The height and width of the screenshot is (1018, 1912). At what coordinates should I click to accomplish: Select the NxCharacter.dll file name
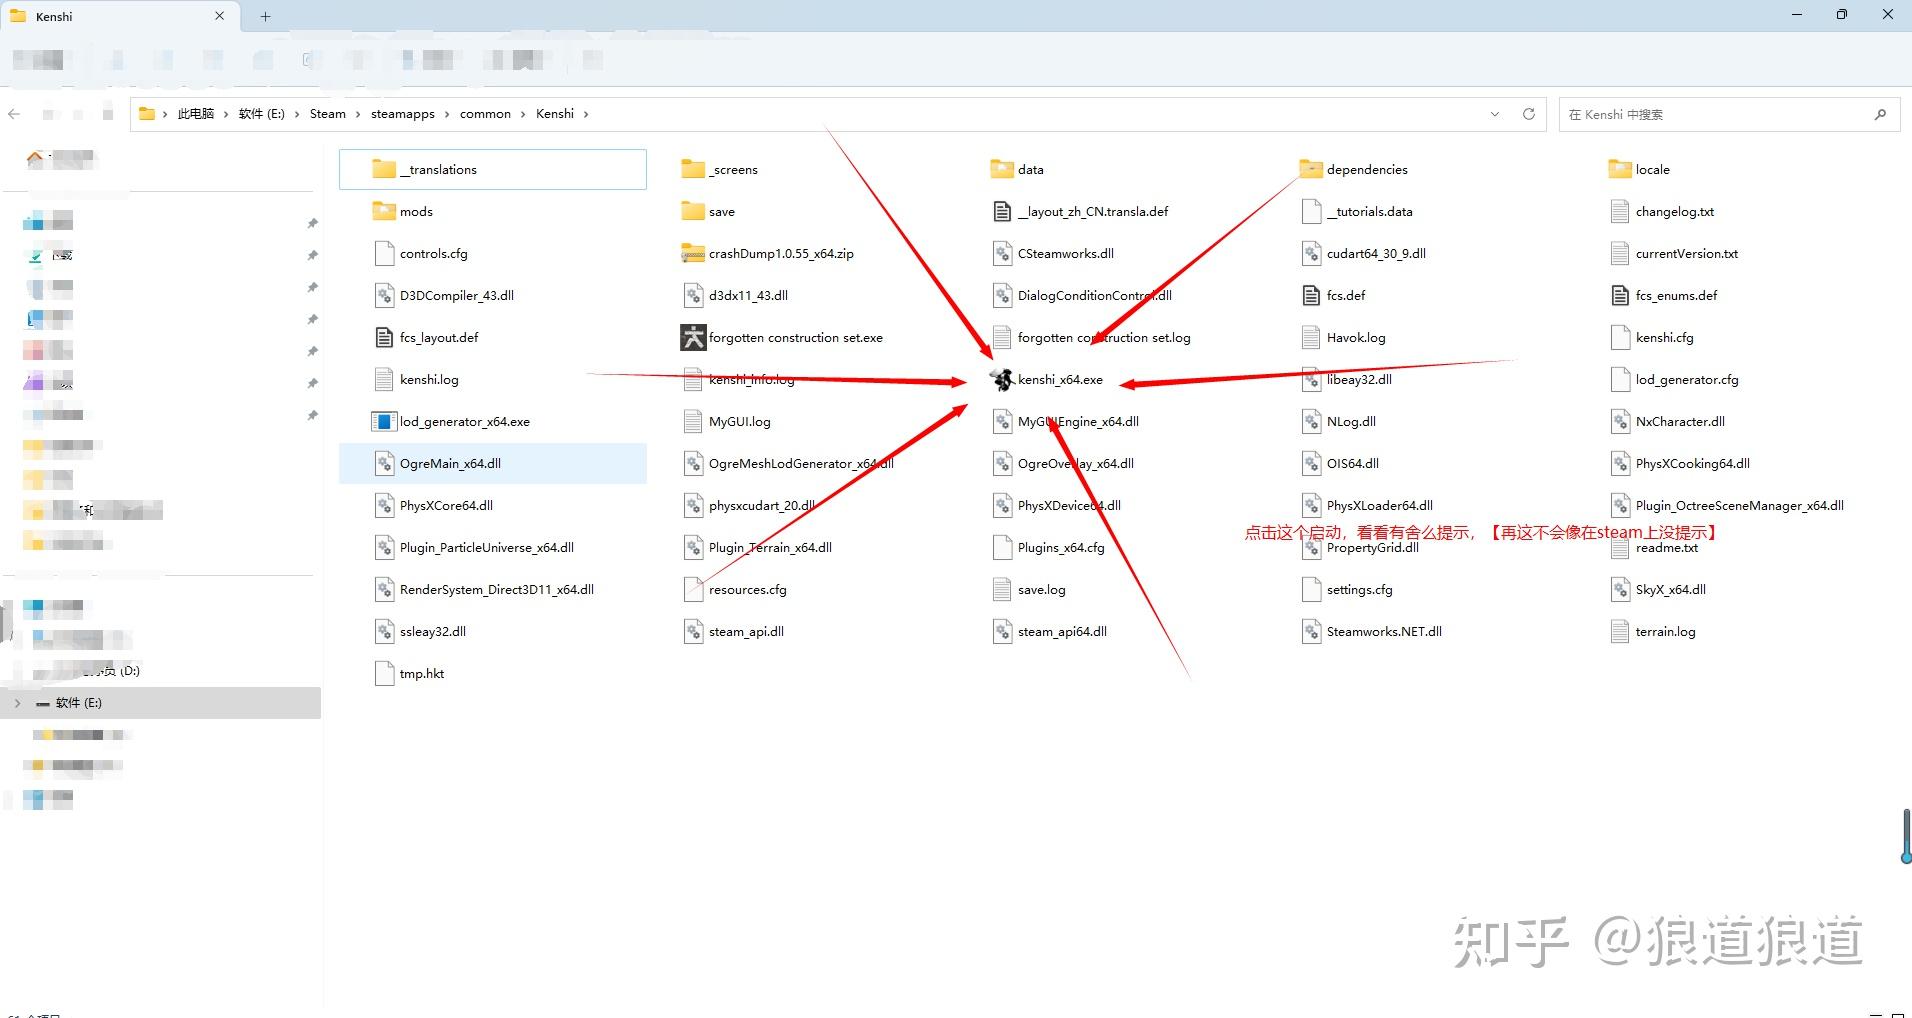tap(1680, 422)
